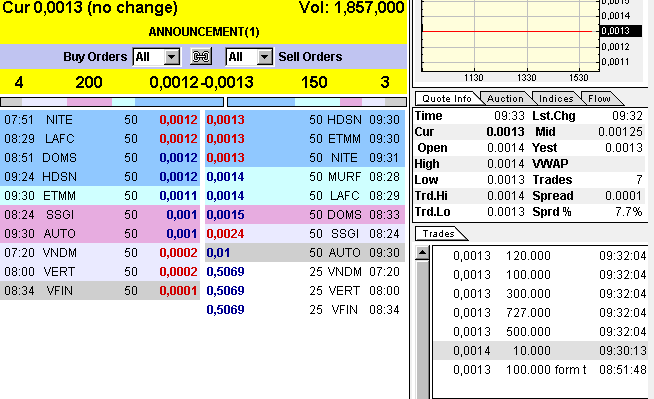Select buy order row ETMM 09:30
Screen dimensions: 654x399
click(100, 196)
